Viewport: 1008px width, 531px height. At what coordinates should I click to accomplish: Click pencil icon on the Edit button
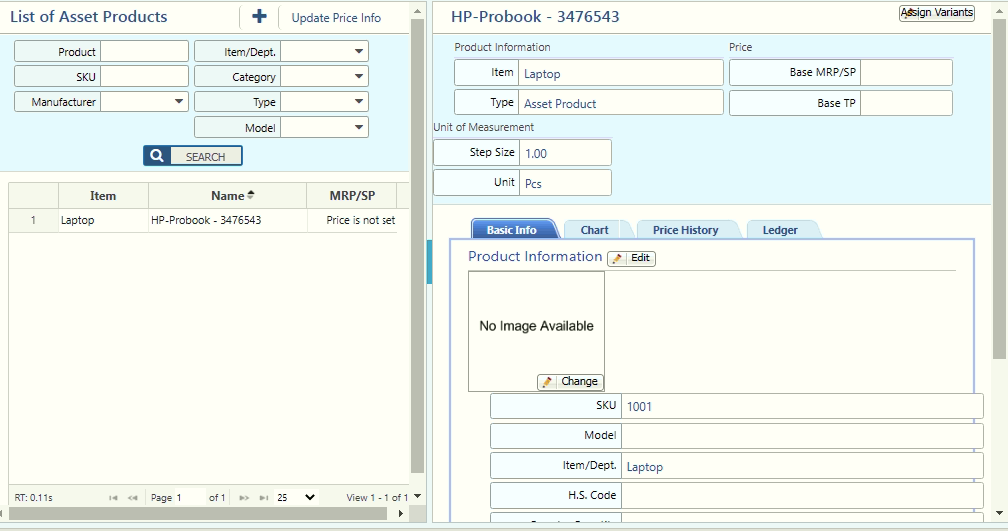(x=617, y=258)
